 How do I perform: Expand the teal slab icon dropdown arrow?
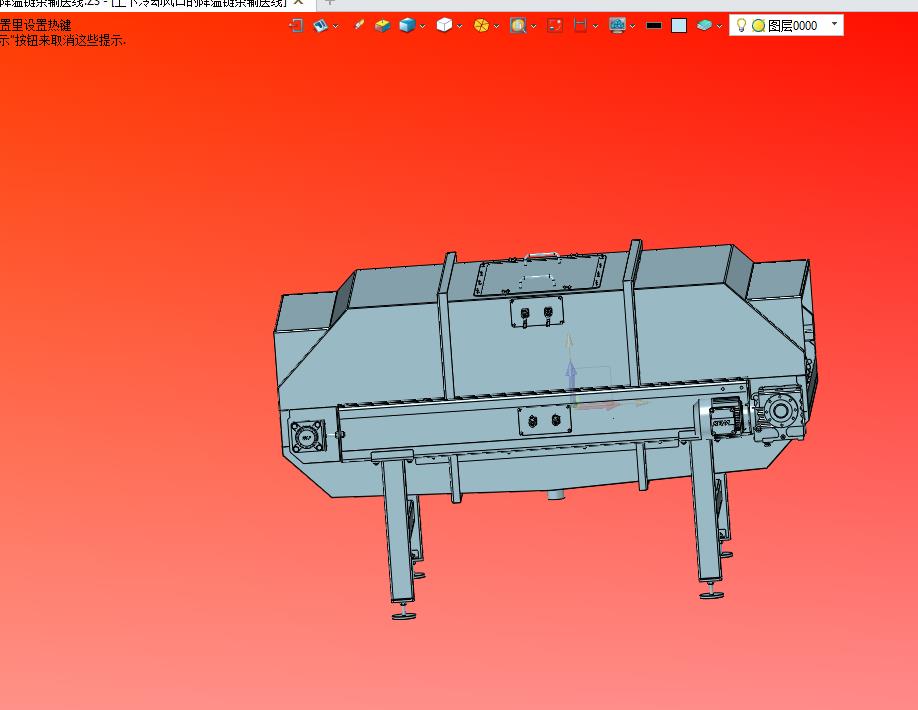pos(719,26)
